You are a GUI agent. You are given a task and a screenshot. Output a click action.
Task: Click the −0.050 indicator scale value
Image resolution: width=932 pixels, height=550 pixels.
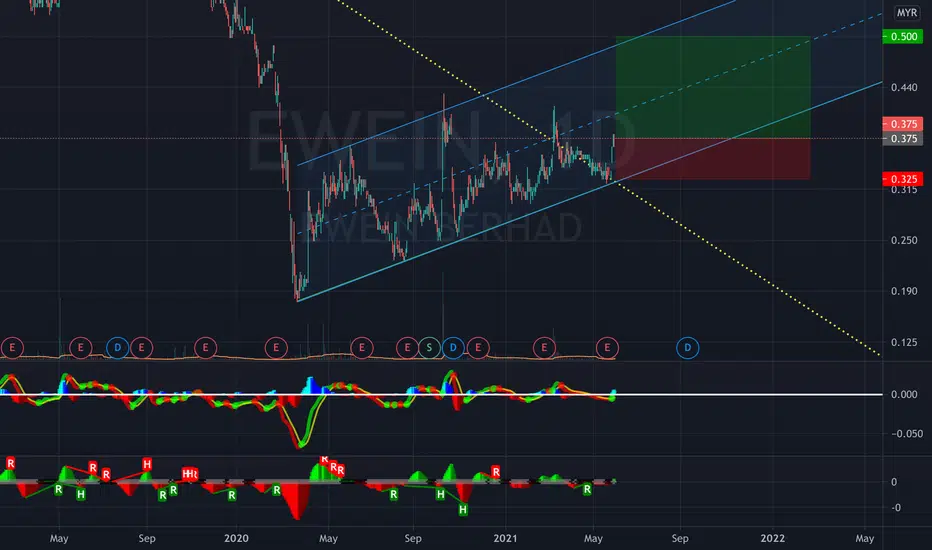907,433
